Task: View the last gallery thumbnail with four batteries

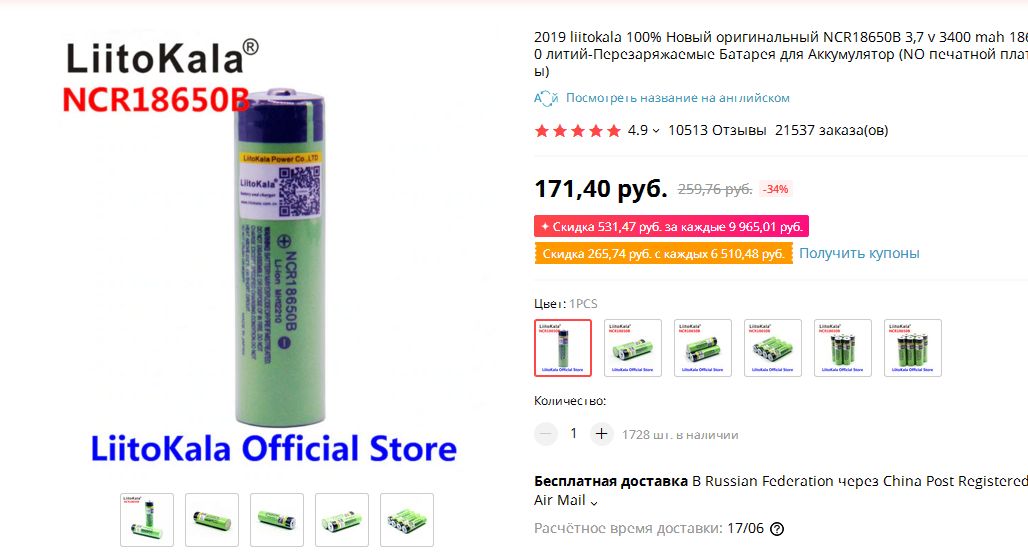Action: pos(406,520)
